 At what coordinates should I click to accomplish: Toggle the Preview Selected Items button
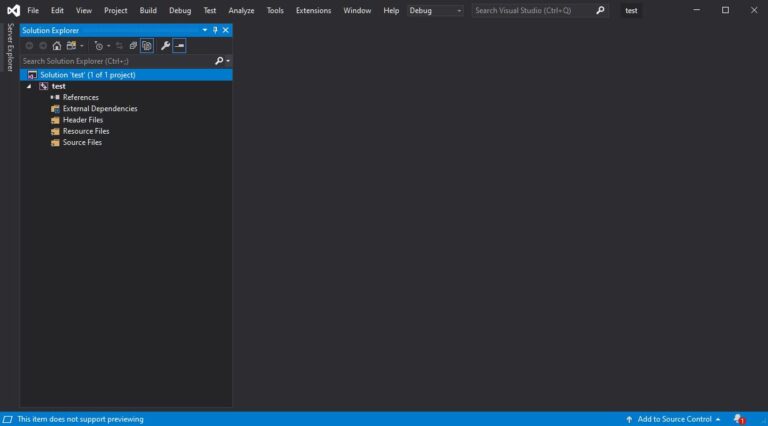179,46
